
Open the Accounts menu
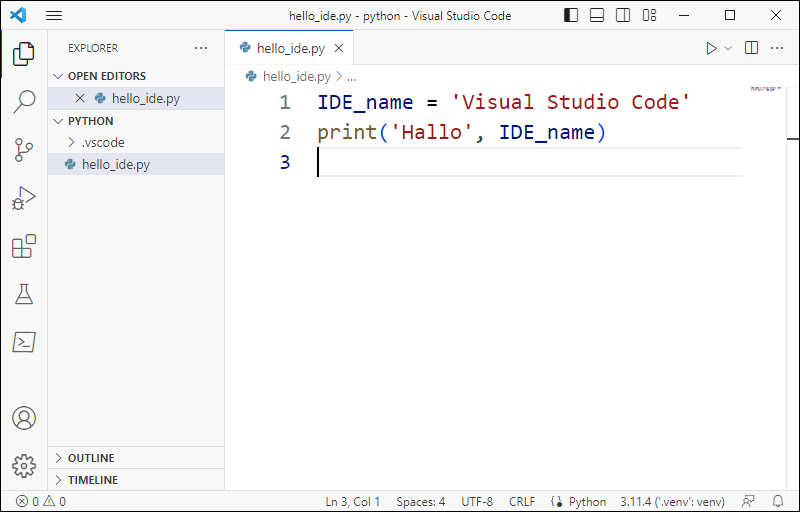tap(23, 418)
